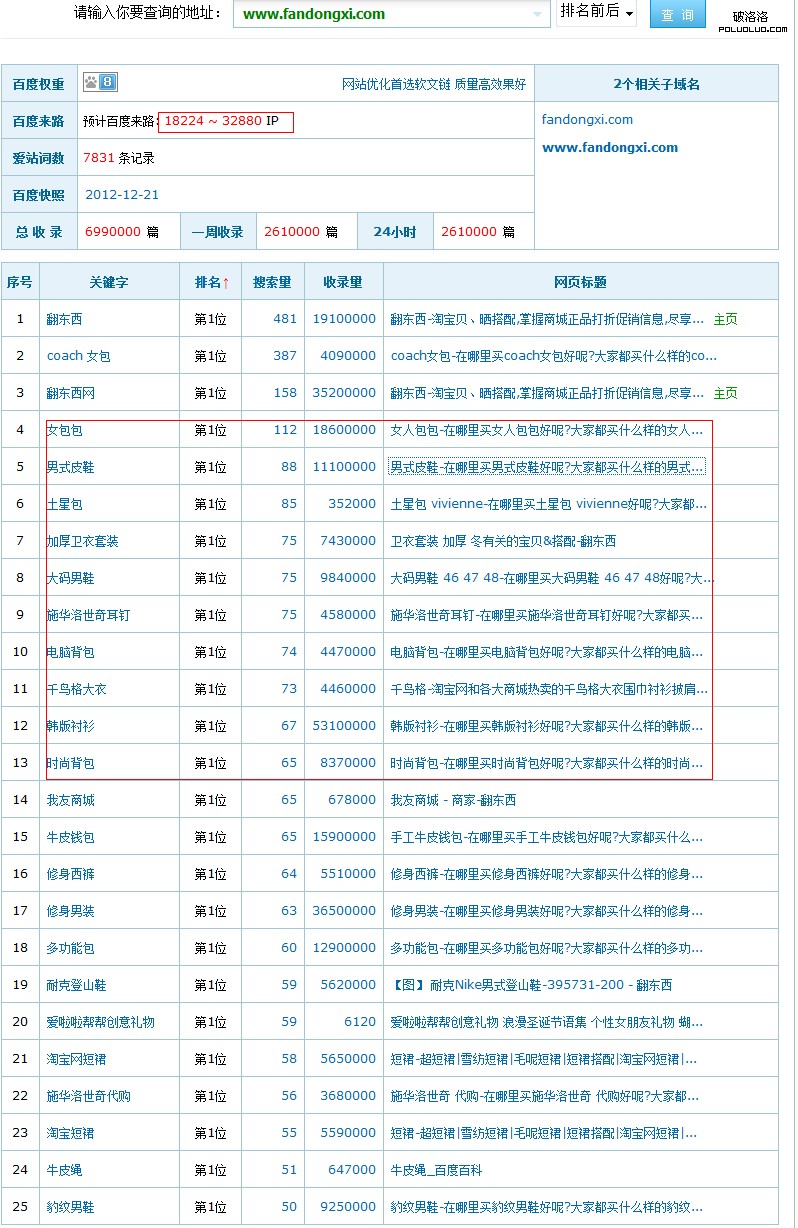Click search volume 387 for coach 女包

285,356
